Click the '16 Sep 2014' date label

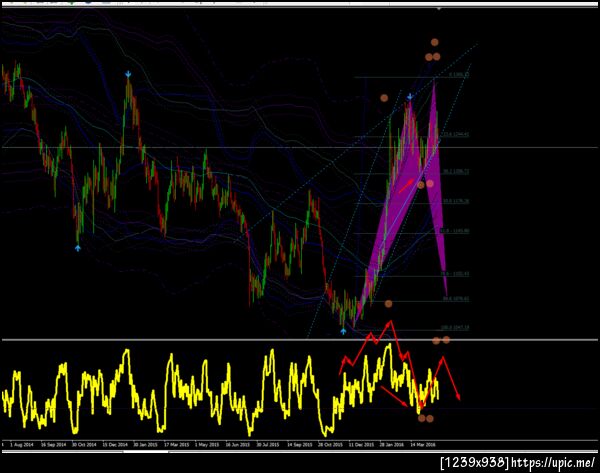tap(53, 445)
